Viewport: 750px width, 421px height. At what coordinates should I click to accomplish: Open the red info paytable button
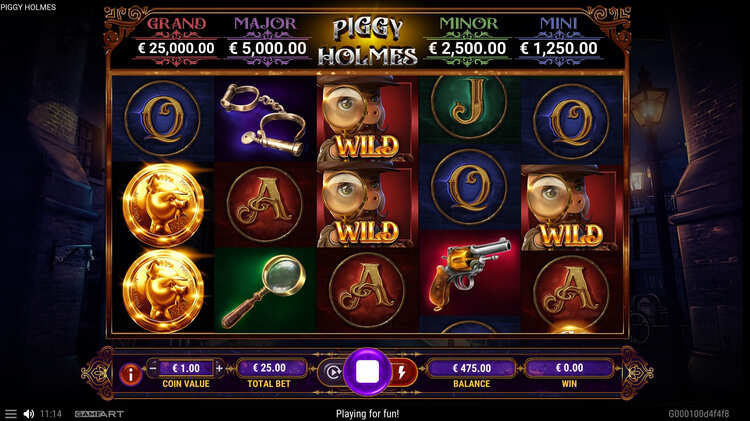(x=131, y=374)
